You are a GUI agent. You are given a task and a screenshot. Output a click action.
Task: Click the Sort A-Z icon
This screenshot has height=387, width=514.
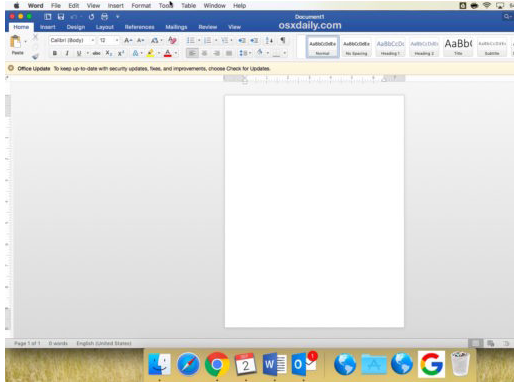269,40
